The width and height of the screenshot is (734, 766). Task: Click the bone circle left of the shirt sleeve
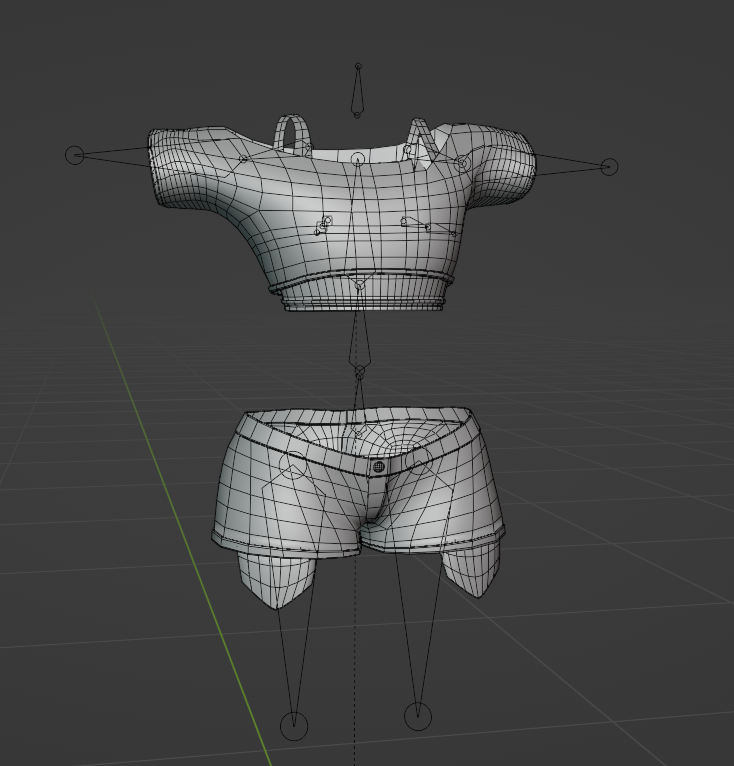coord(74,155)
